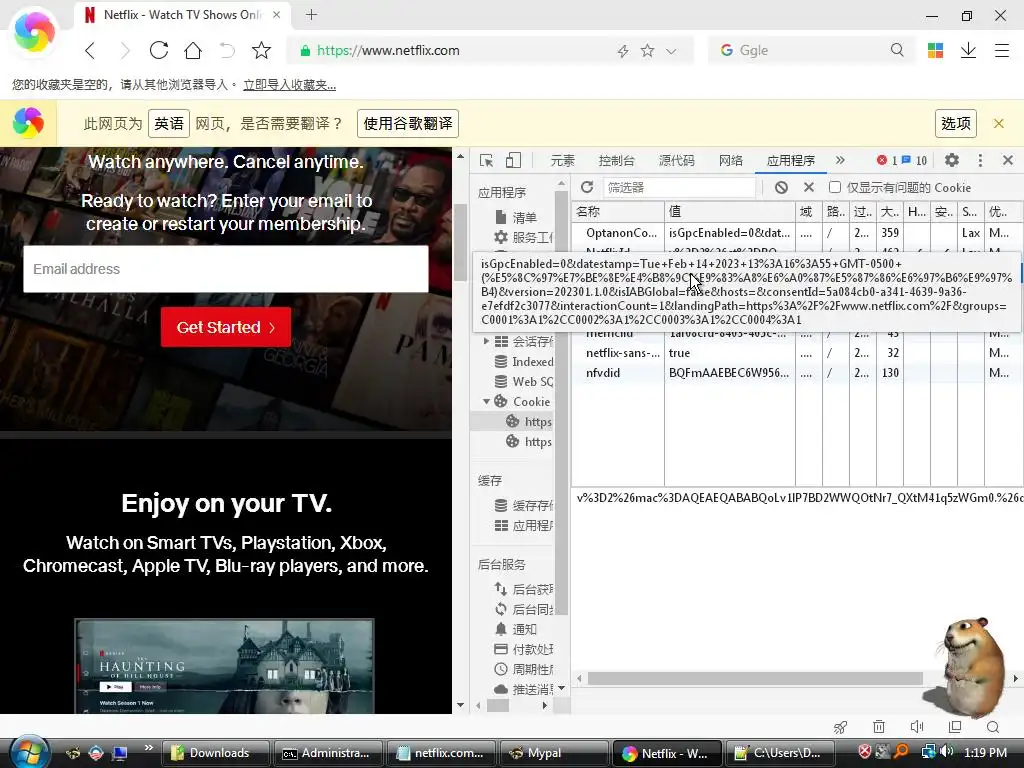Clear all cookies with the block icon
The image size is (1024, 768).
click(781, 187)
